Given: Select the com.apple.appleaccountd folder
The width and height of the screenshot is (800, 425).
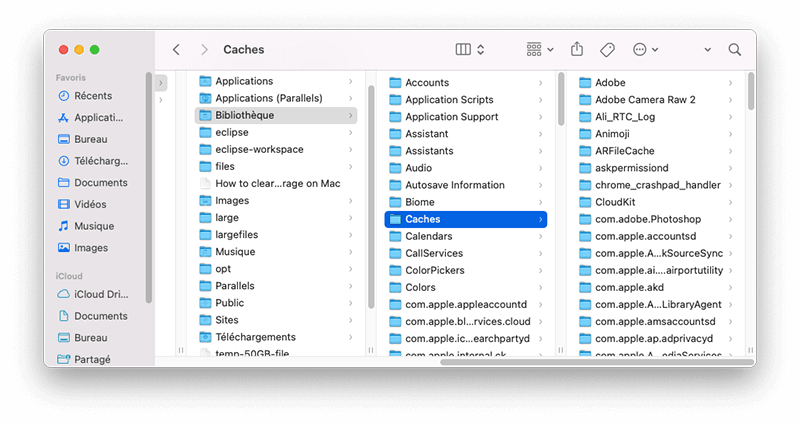Looking at the screenshot, I should click(465, 305).
